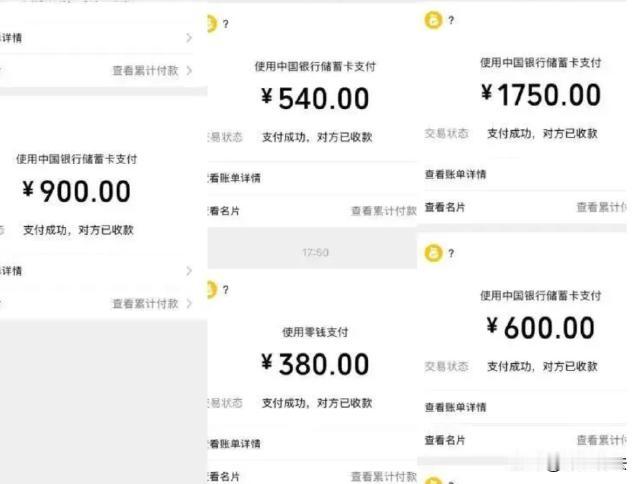The height and width of the screenshot is (484, 640).
Task: Click the 17:50 timestamp separator
Action: pos(315,252)
